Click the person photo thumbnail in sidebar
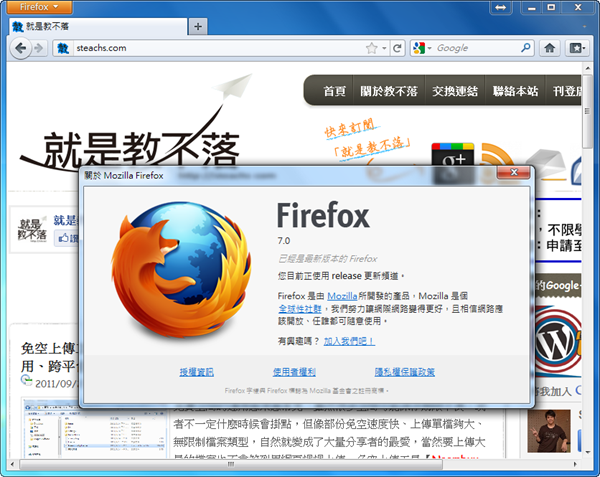600x477 pixels. [x=549, y=431]
